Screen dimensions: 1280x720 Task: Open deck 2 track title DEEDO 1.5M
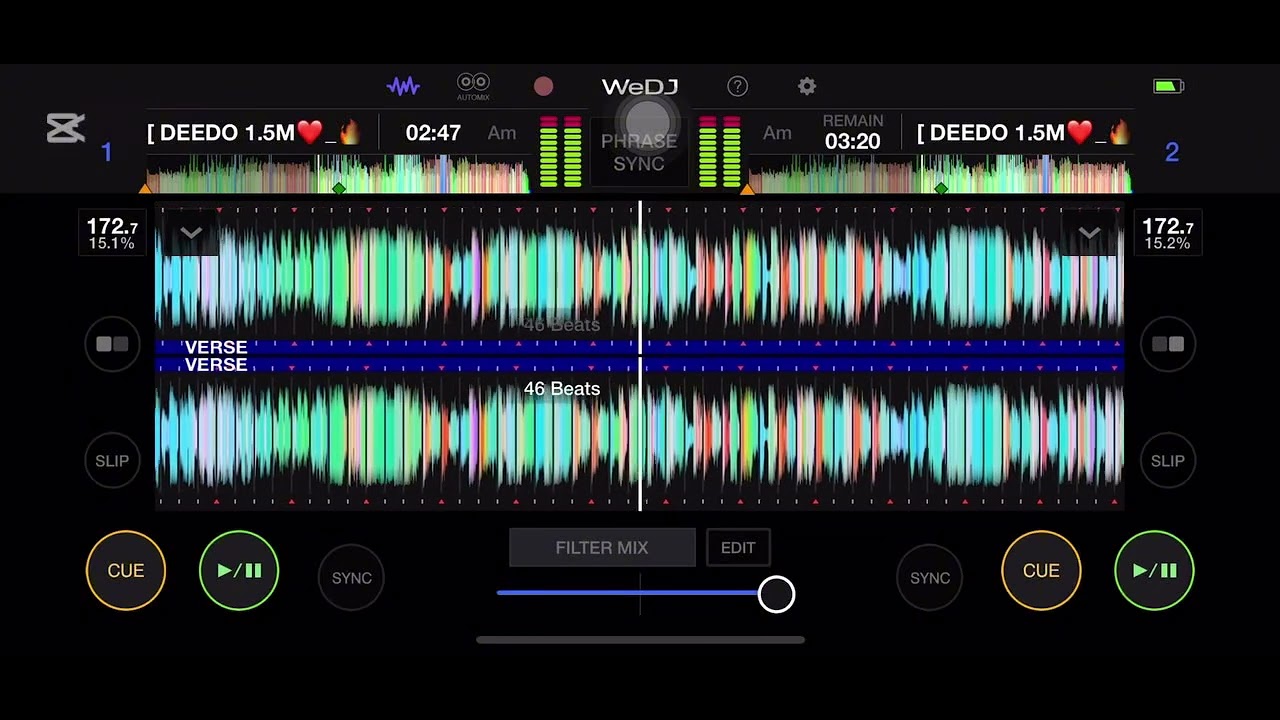click(1023, 133)
